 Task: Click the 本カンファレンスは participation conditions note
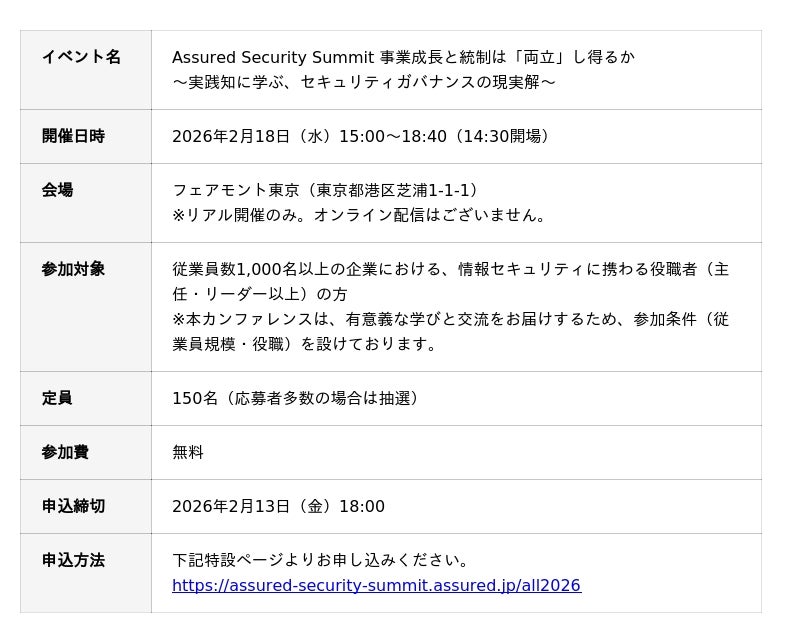(450, 319)
